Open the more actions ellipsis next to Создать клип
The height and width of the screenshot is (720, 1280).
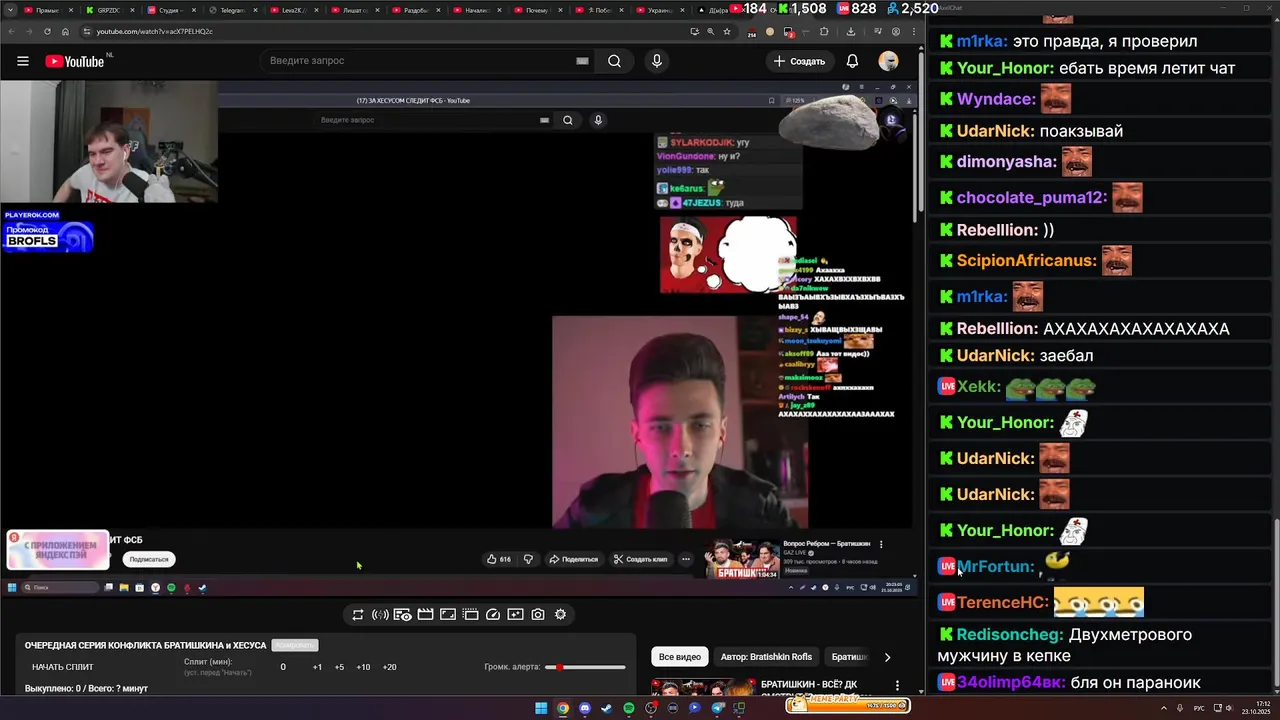[685, 559]
